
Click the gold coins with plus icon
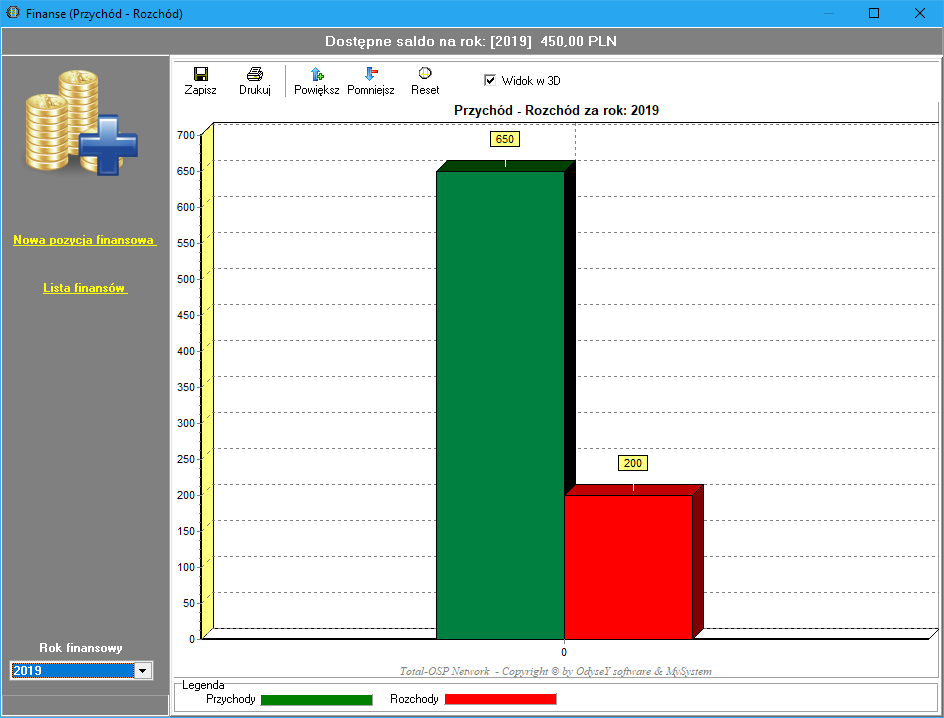[x=81, y=123]
